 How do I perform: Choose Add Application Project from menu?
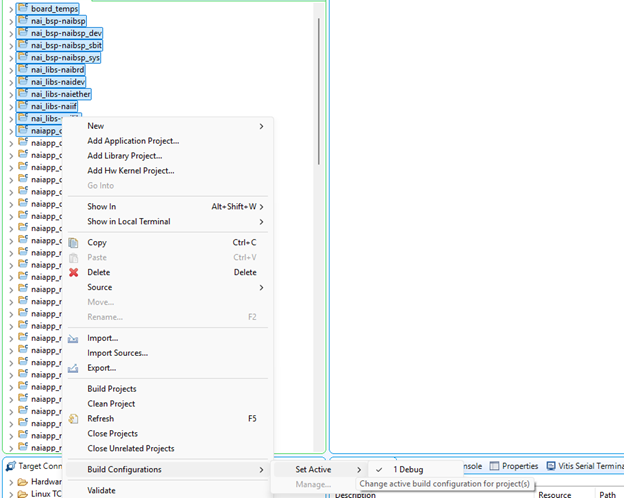[x=133, y=141]
